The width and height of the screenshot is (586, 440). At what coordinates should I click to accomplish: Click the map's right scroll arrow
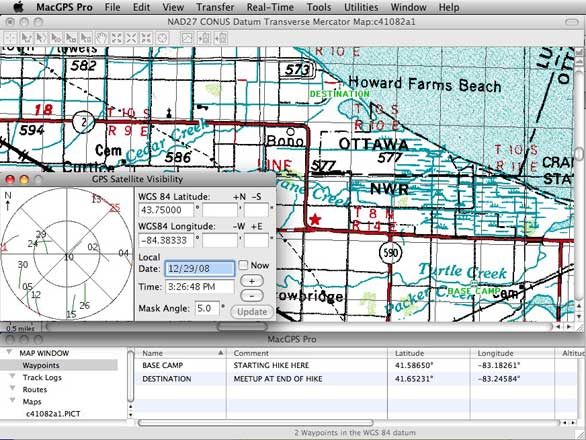pos(569,326)
